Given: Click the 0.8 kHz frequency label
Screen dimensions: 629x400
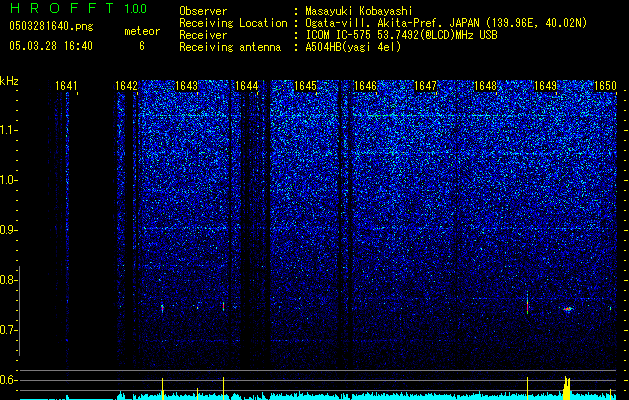Looking at the screenshot, I should [8, 280].
